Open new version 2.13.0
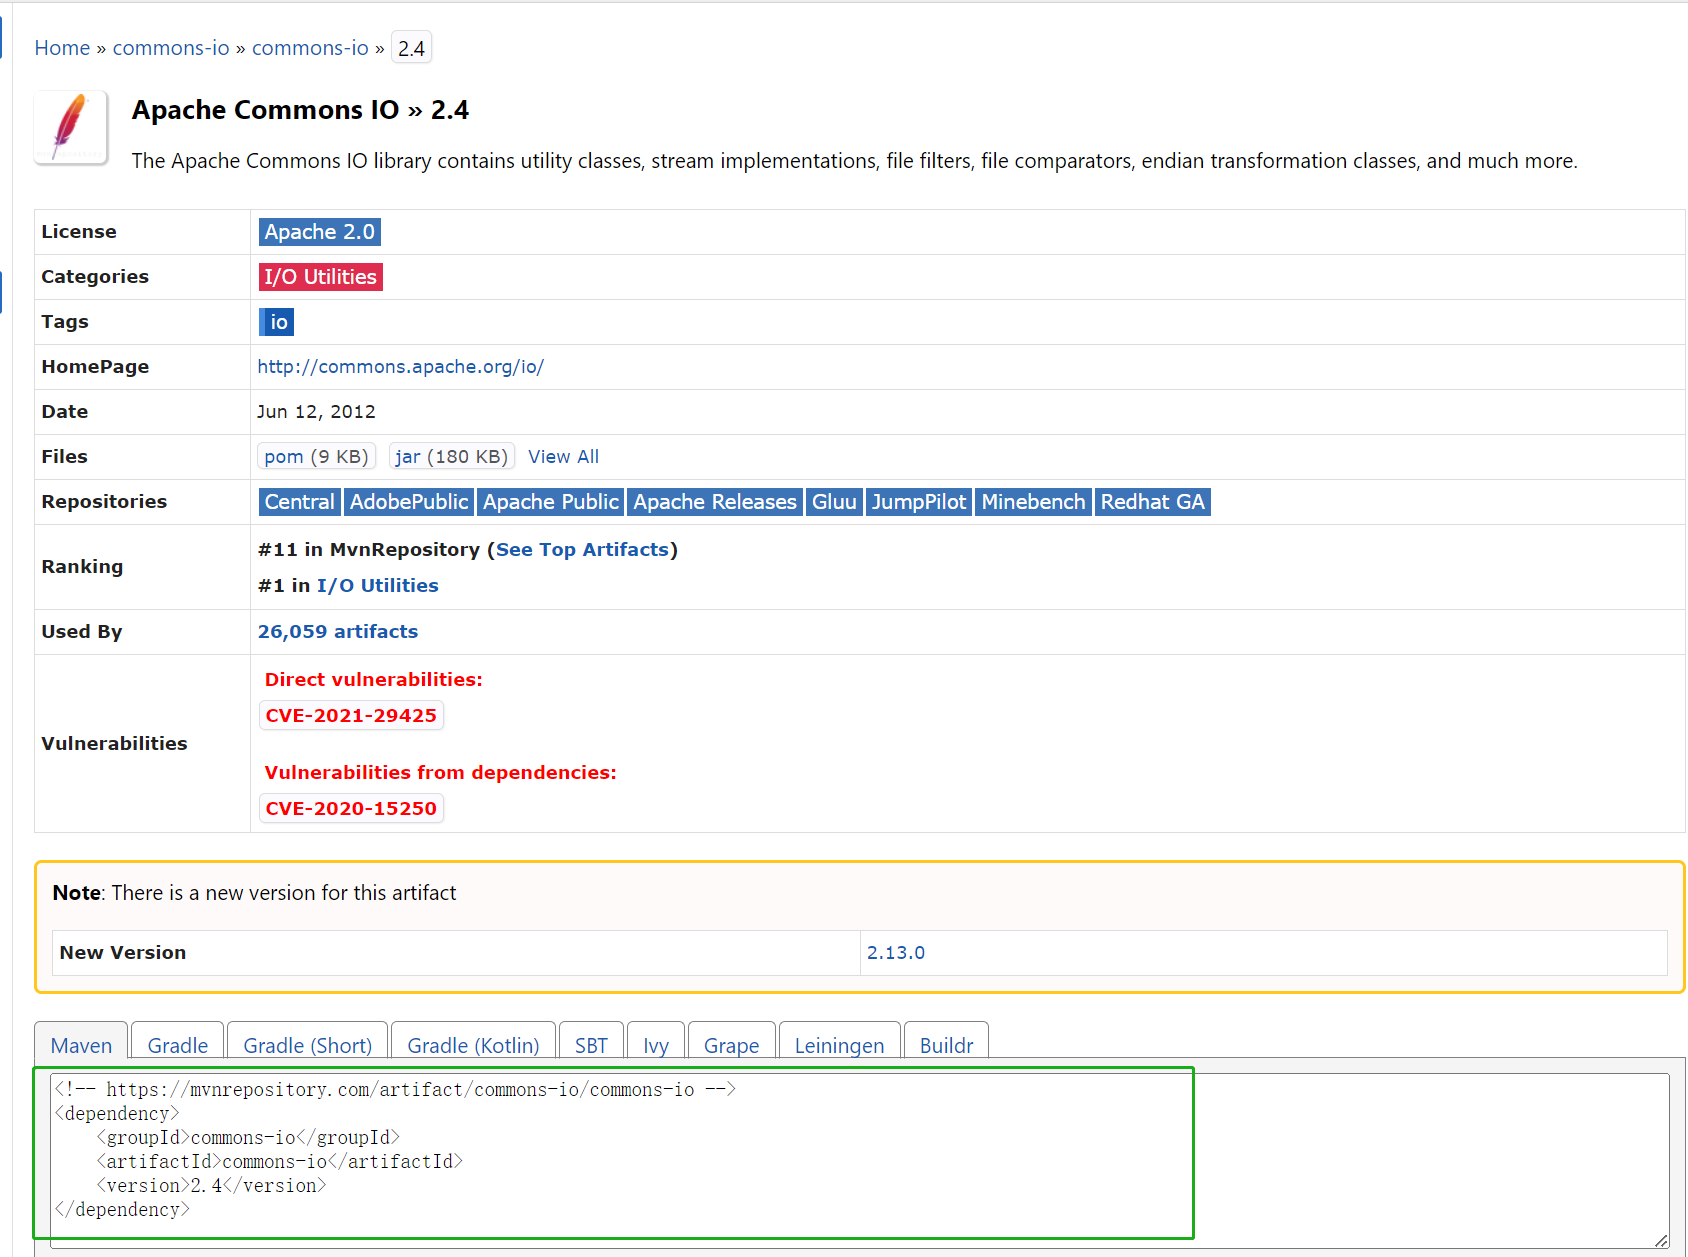This screenshot has width=1688, height=1257. point(896,952)
